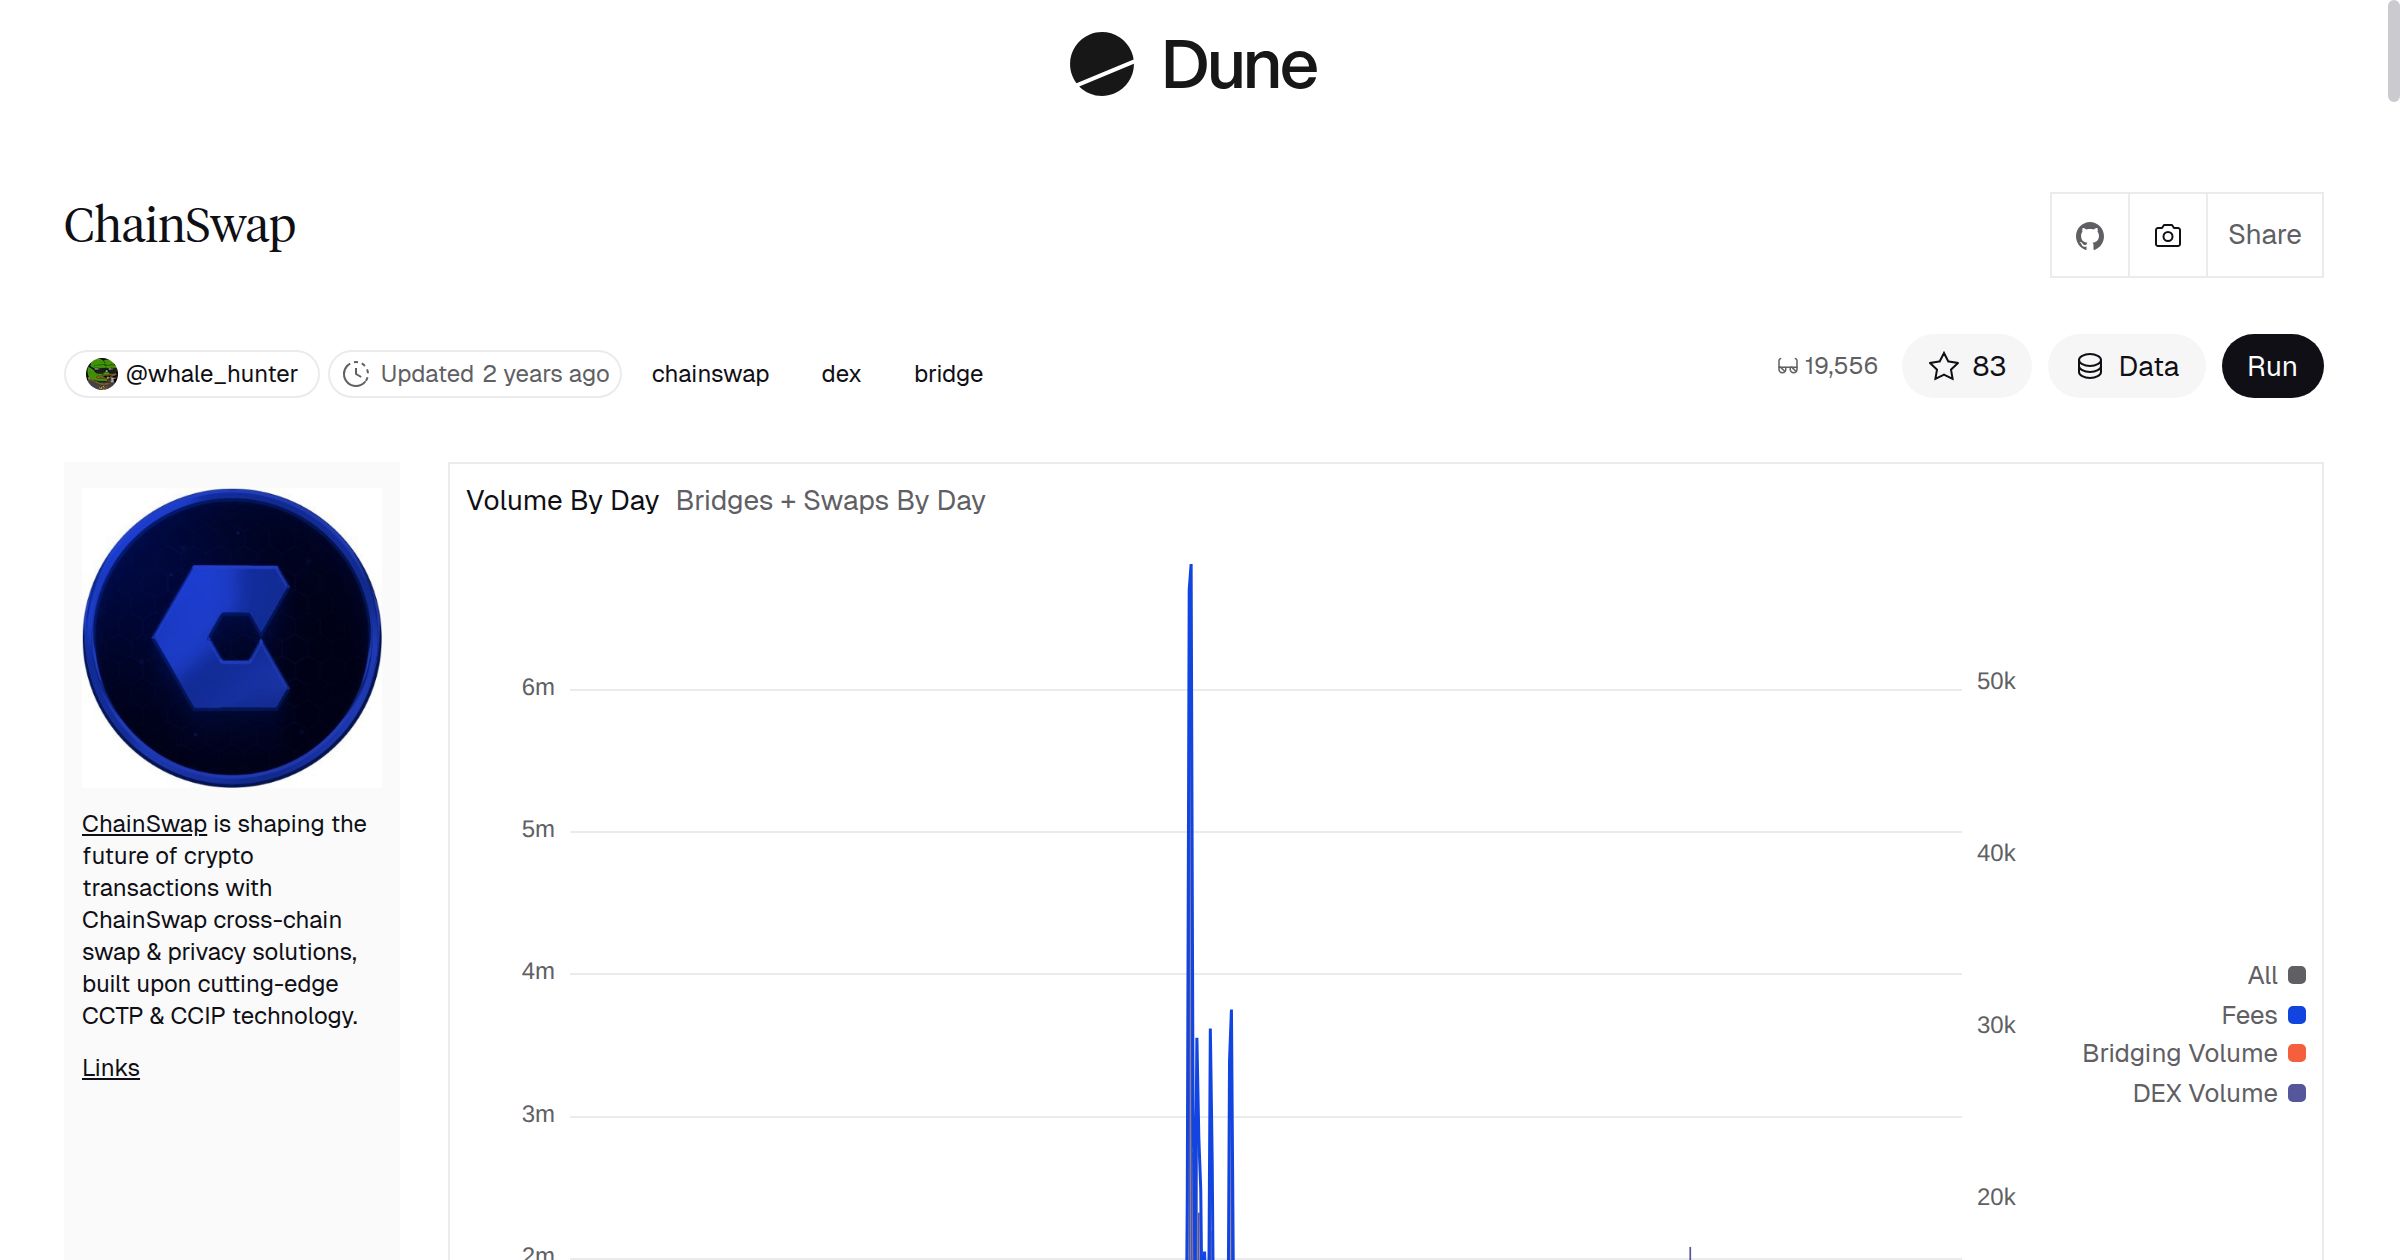Open the GitHub icon near Share
This screenshot has width=2400, height=1260.
coord(2089,235)
